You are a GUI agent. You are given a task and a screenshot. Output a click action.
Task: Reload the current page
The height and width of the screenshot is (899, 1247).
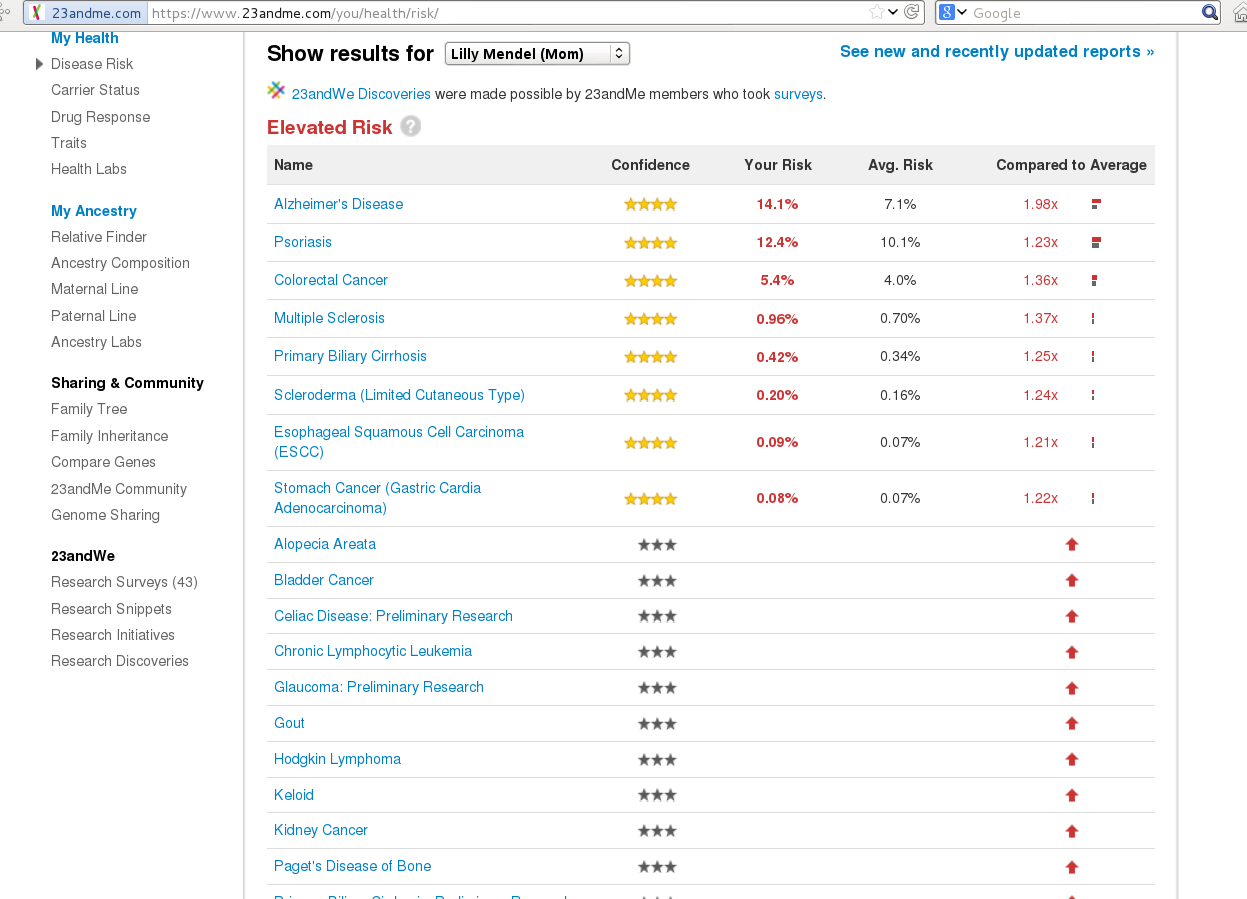pos(911,12)
